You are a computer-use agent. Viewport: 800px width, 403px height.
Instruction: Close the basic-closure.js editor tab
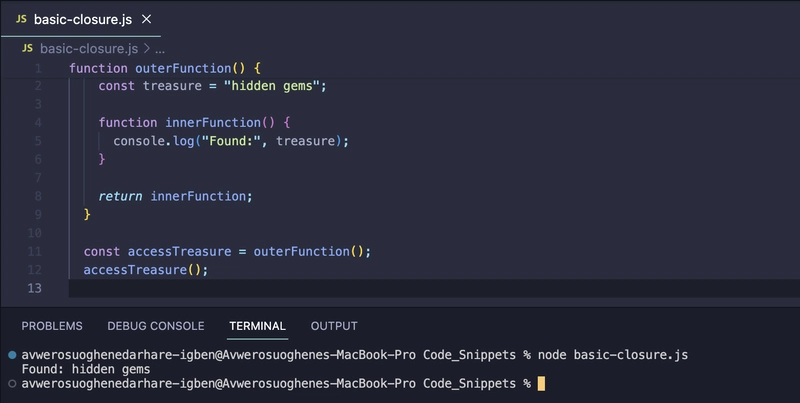pos(145,19)
